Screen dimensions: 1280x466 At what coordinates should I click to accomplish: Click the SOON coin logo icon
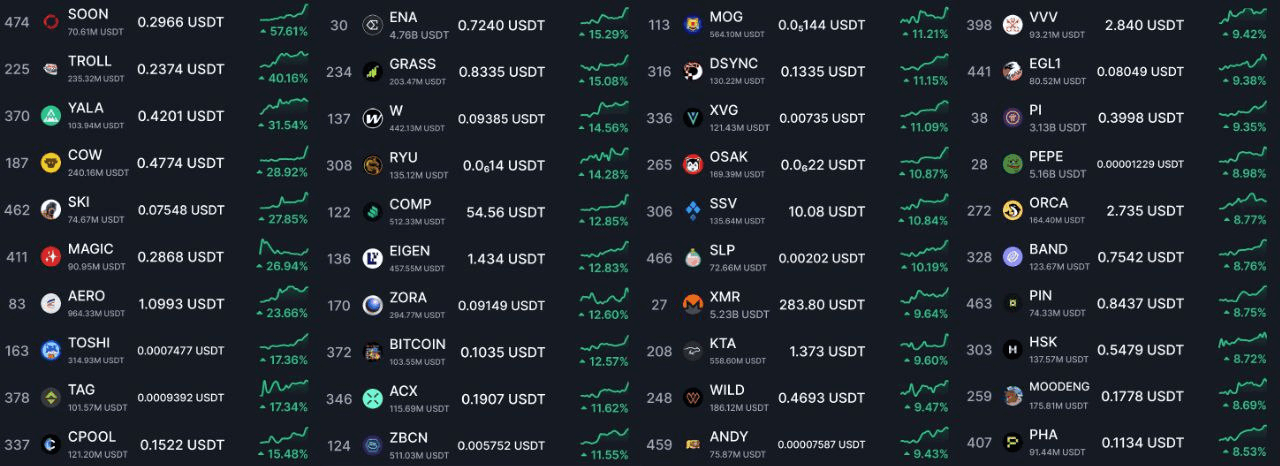(51, 22)
